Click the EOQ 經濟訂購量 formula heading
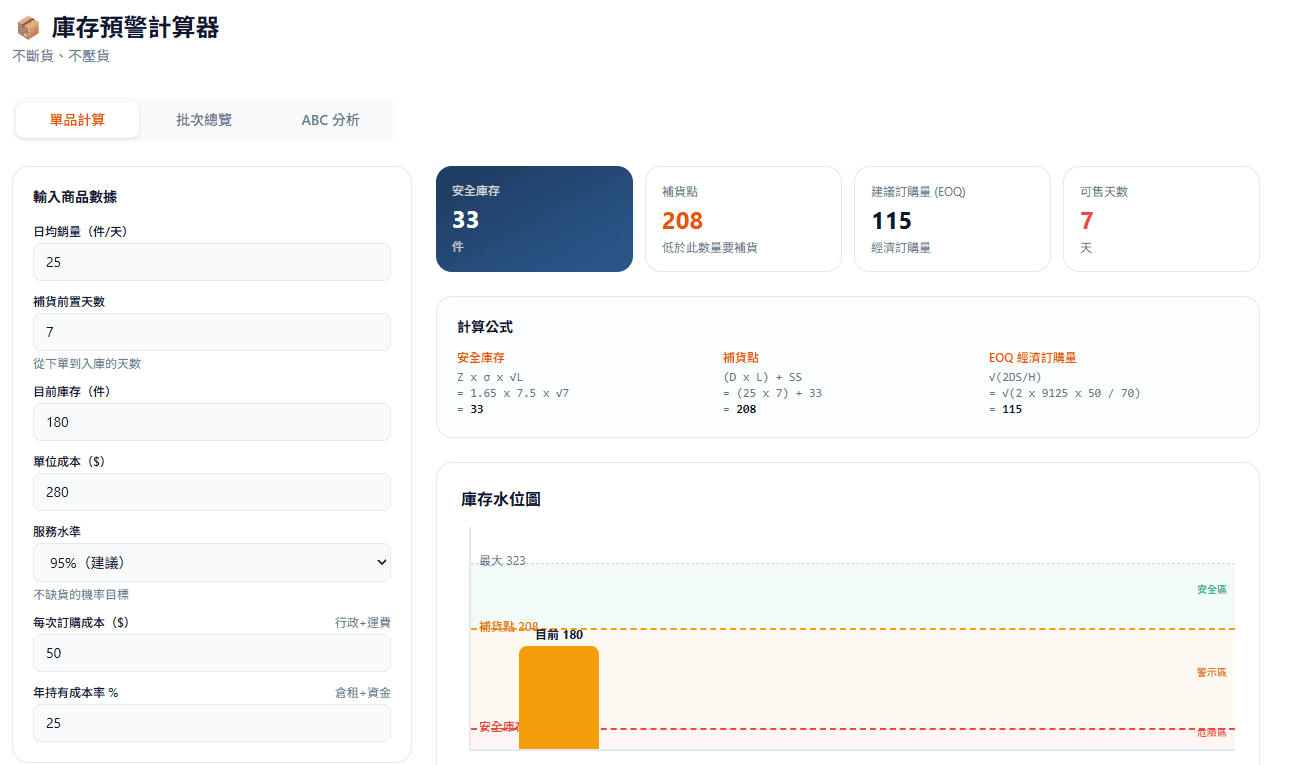 coord(1032,357)
